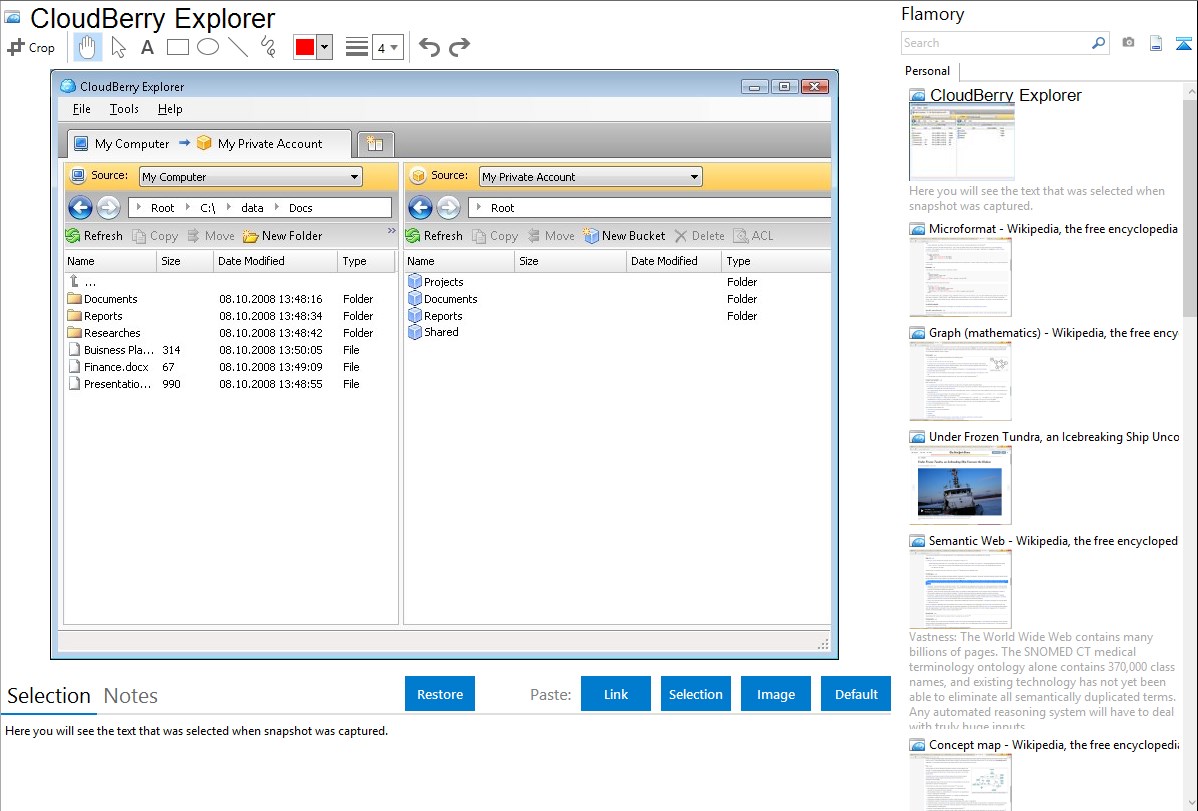Switch to the Notes tab

tap(131, 696)
